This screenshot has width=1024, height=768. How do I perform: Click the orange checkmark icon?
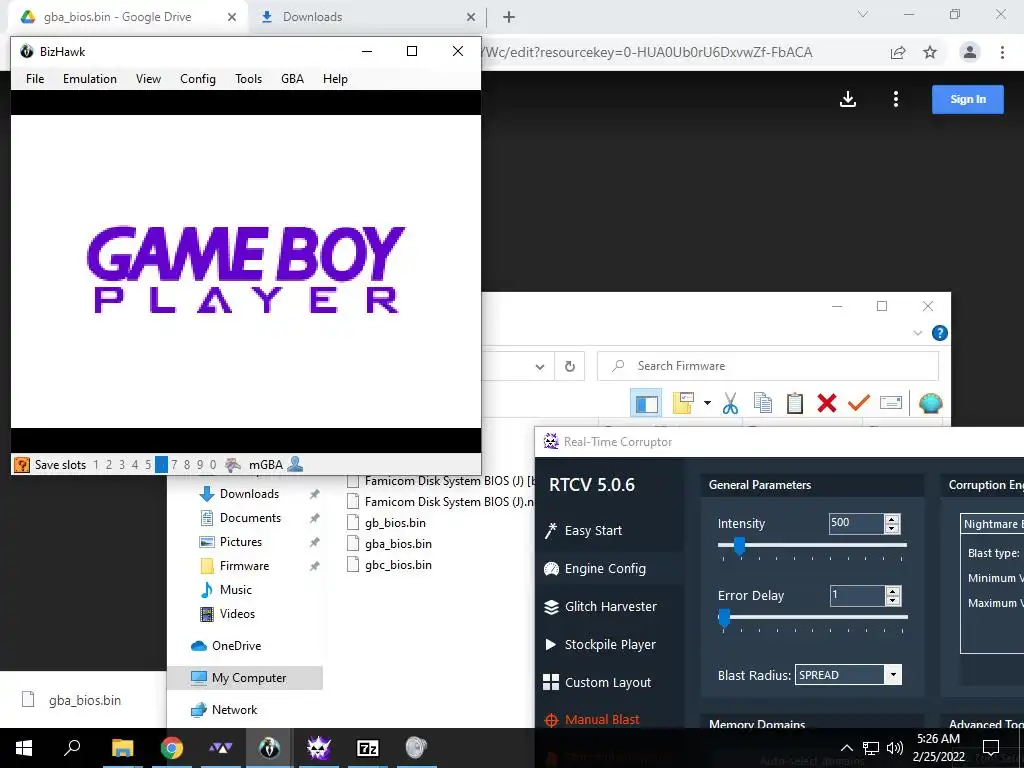tap(859, 403)
